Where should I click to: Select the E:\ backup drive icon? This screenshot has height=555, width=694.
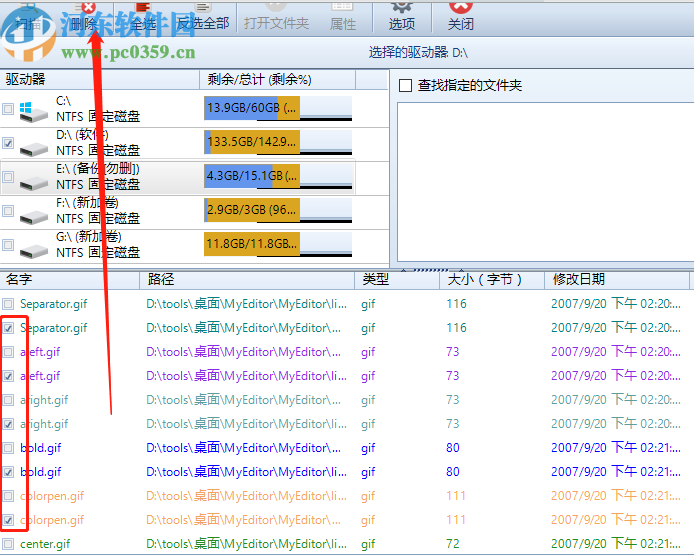pyautogui.click(x=33, y=177)
